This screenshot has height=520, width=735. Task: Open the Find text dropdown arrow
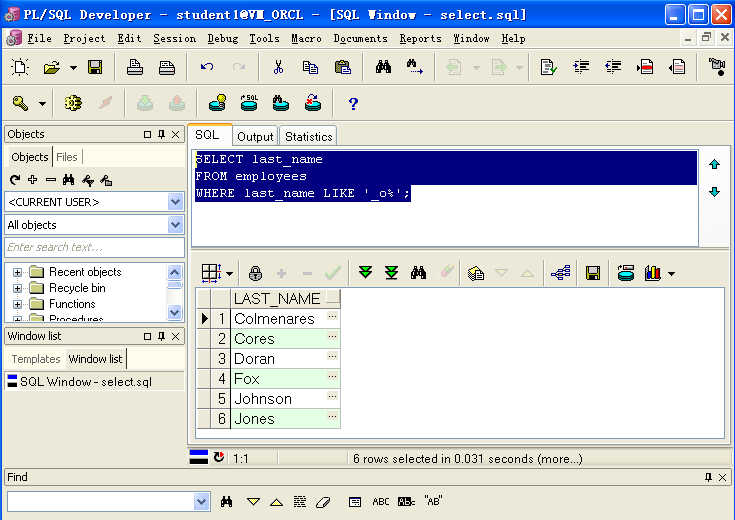(202, 502)
